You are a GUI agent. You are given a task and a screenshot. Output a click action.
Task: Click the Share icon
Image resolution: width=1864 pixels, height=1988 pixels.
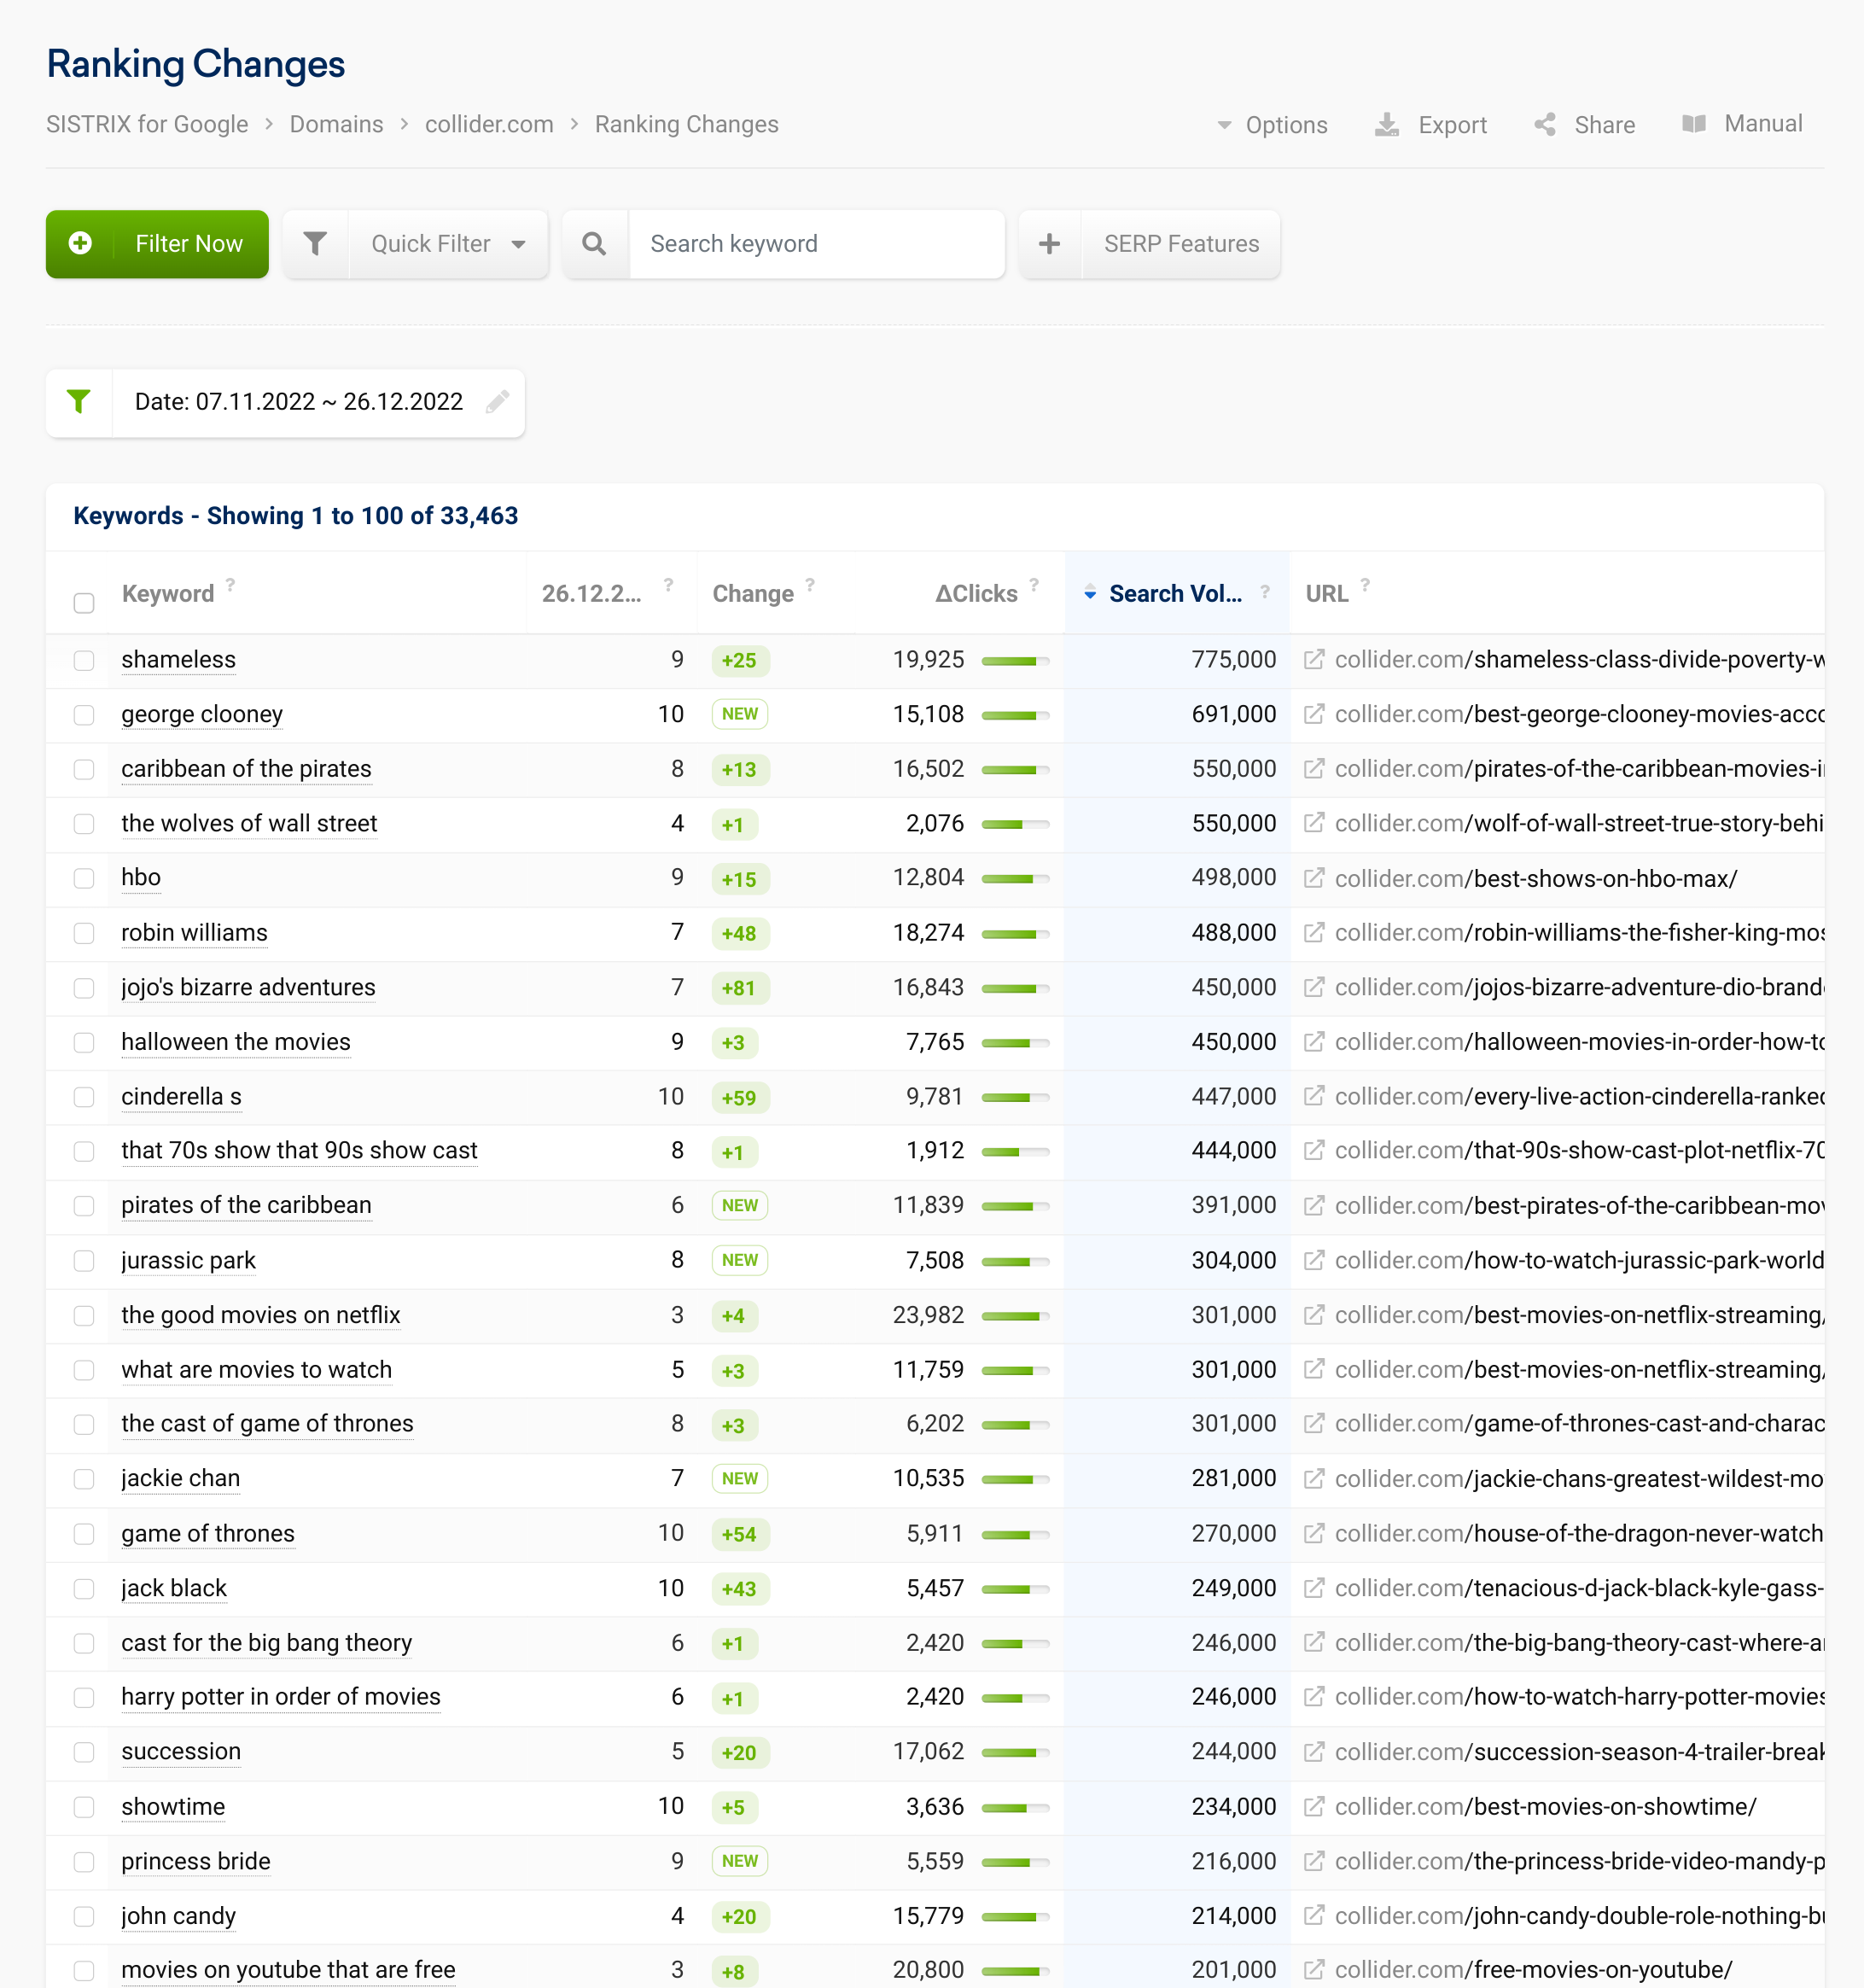coord(1545,125)
